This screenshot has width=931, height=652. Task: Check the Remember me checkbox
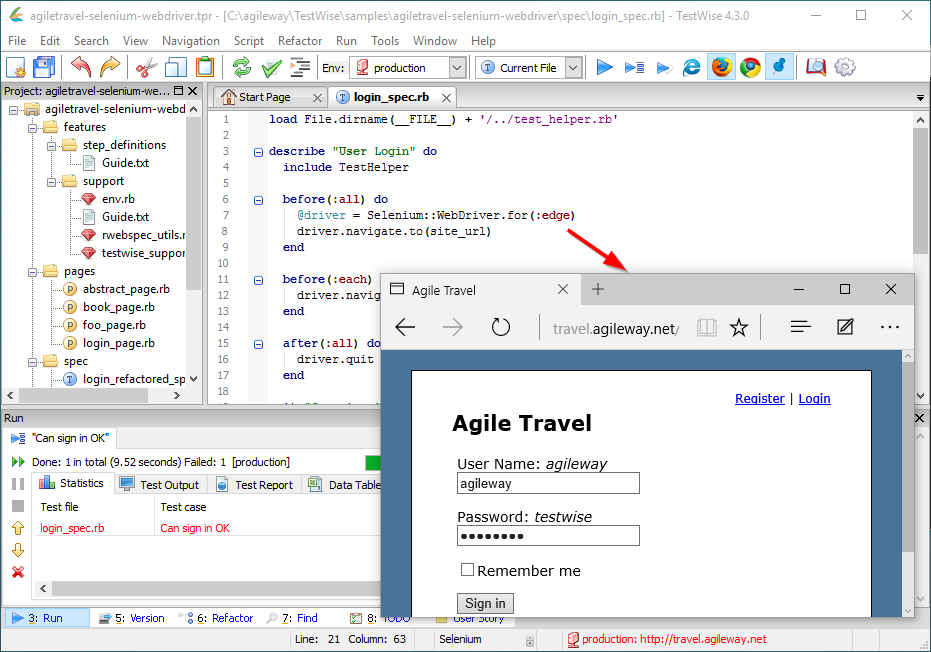point(467,570)
